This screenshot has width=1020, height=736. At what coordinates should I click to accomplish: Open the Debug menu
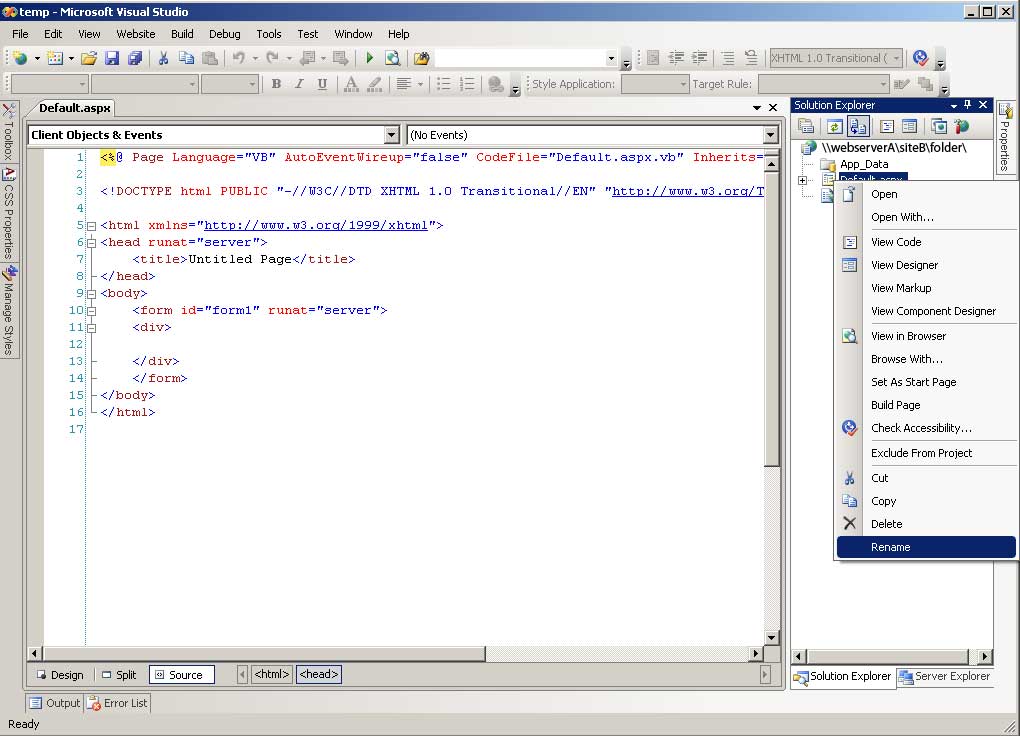(224, 34)
